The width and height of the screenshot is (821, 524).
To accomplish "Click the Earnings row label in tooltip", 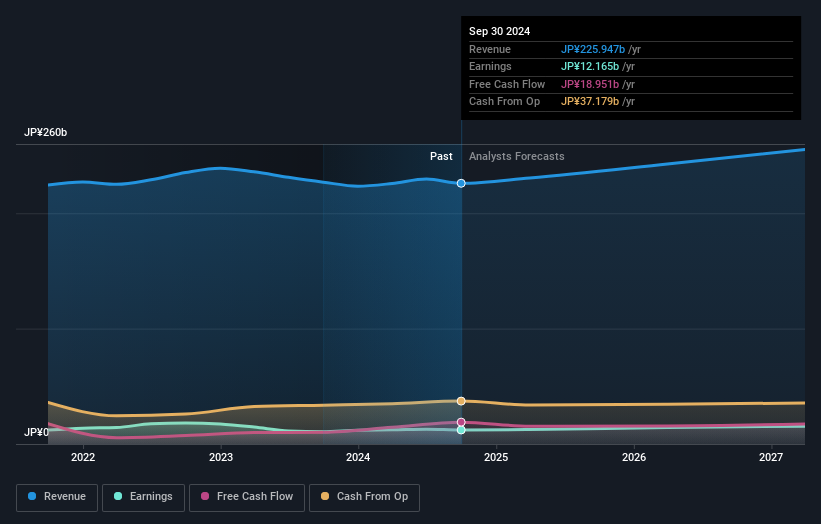I will (x=490, y=66).
